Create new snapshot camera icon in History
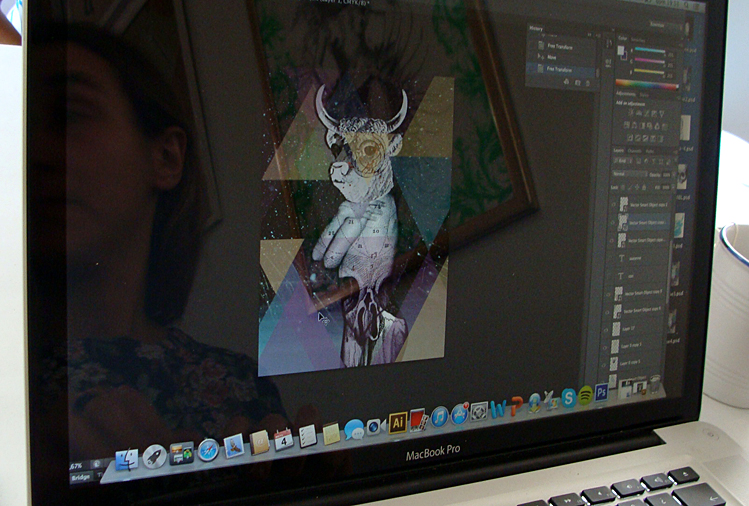 [x=578, y=82]
